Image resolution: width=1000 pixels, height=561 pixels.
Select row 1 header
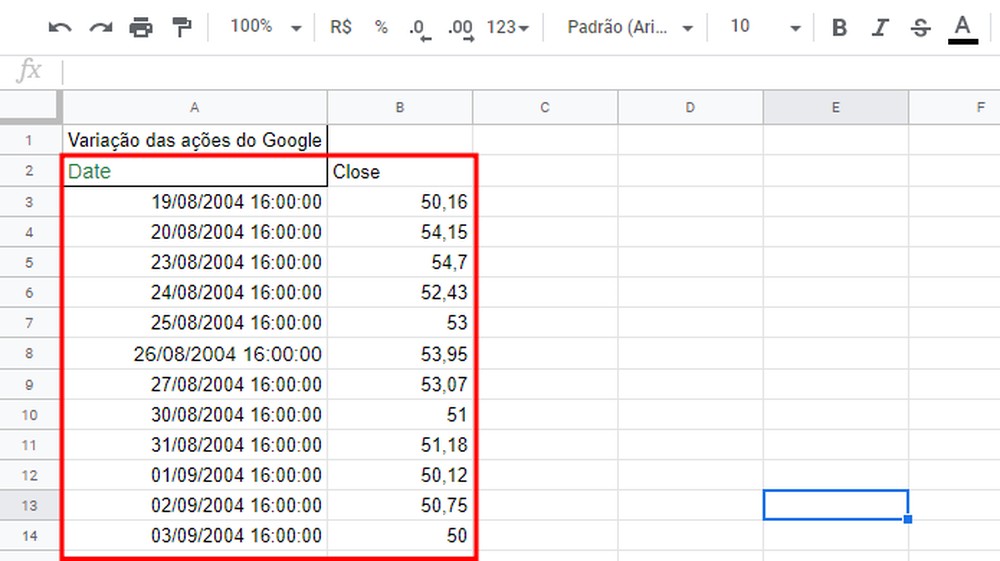[30, 140]
